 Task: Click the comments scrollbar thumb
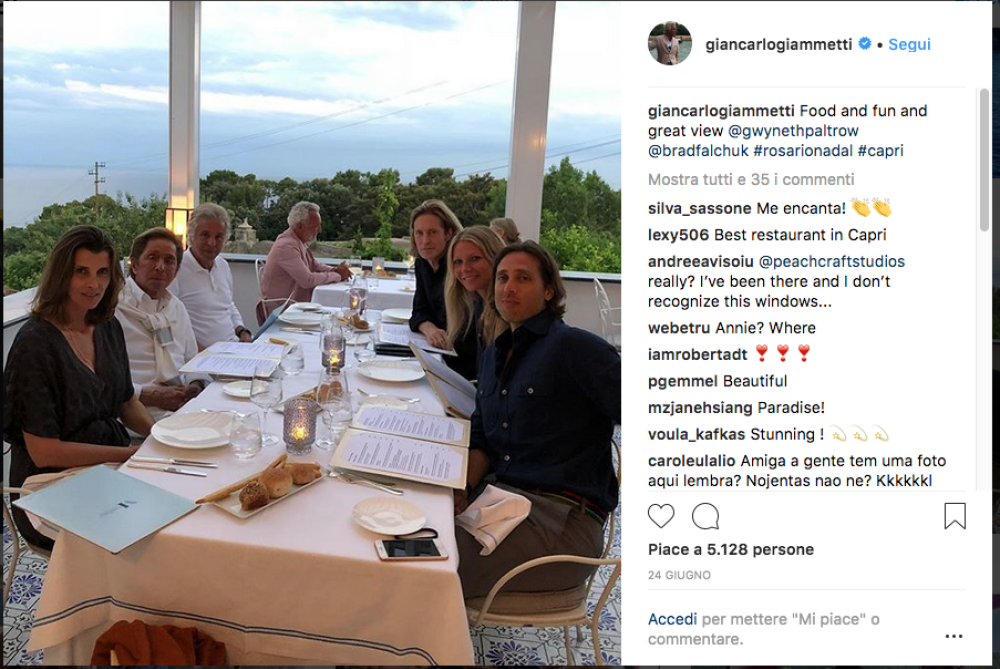984,159
